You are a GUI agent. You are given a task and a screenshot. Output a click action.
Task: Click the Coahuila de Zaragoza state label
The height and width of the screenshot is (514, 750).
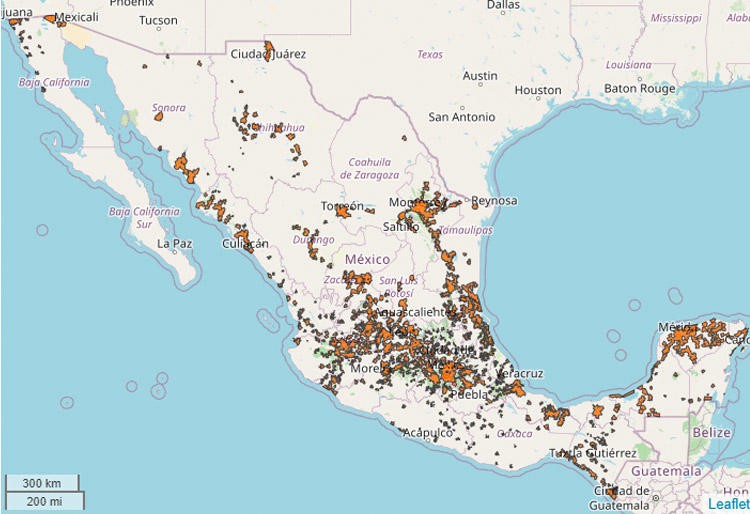(375, 168)
